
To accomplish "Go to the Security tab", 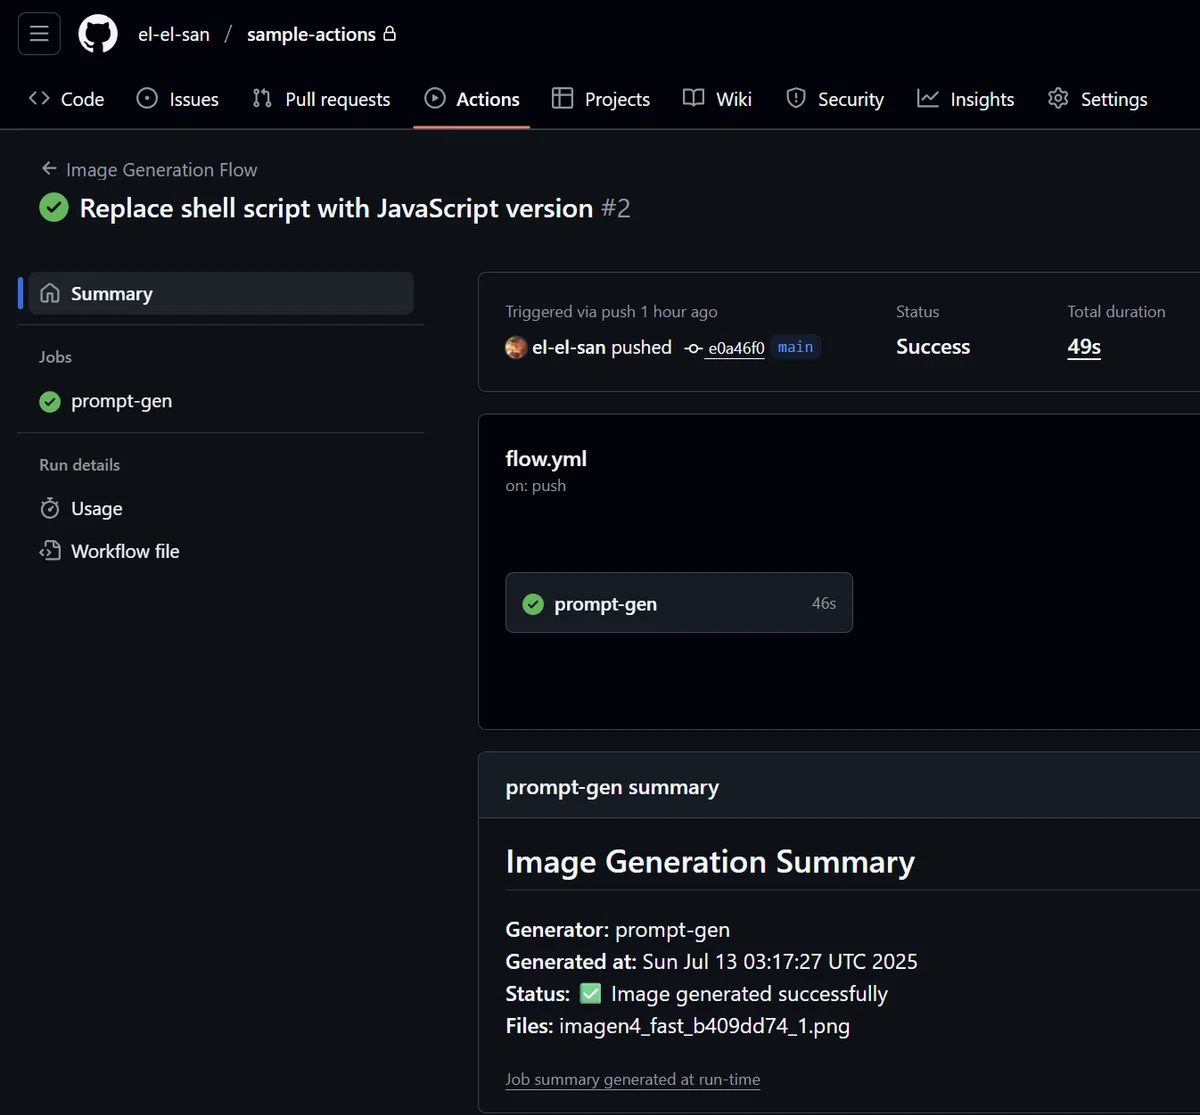I will [x=835, y=99].
